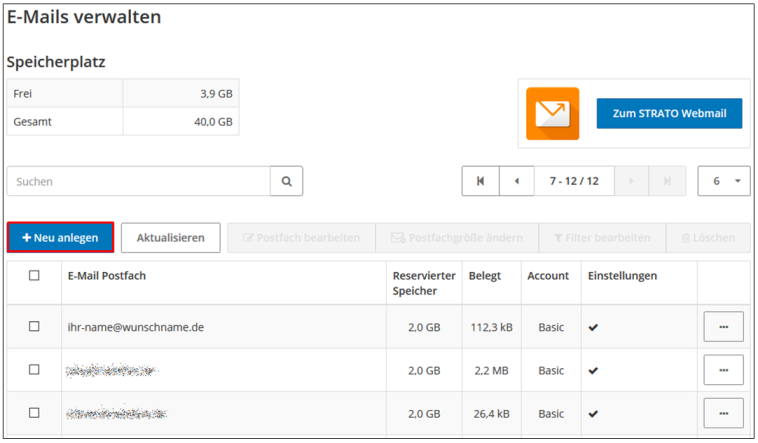The image size is (758, 443).
Task: Open the entries-per-page dropdown showing 6
Action: coord(724,181)
